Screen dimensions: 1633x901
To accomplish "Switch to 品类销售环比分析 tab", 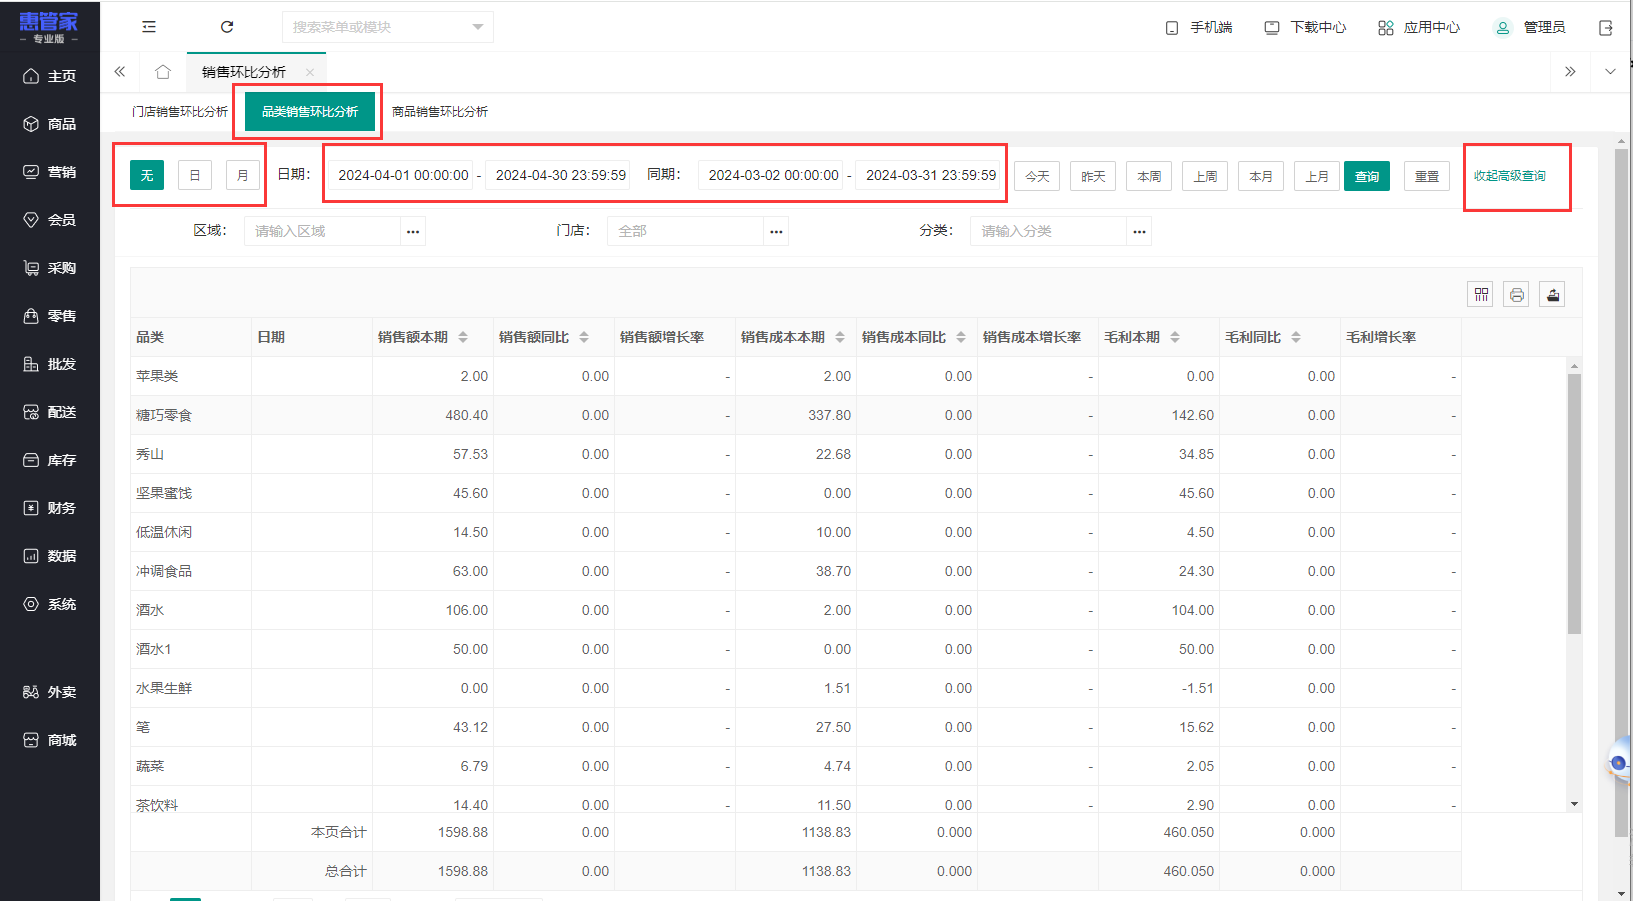I will point(310,112).
